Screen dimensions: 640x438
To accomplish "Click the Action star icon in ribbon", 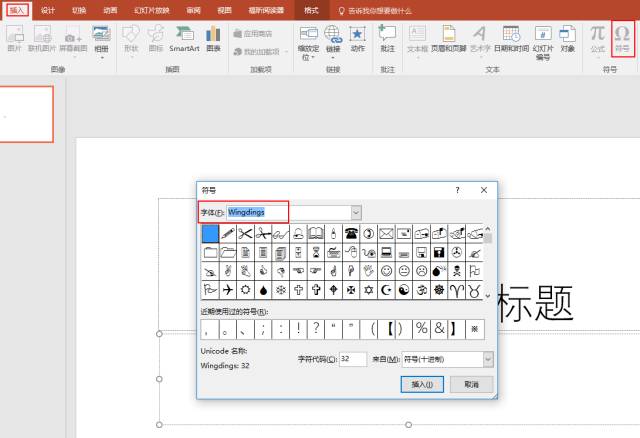I will coord(357,39).
